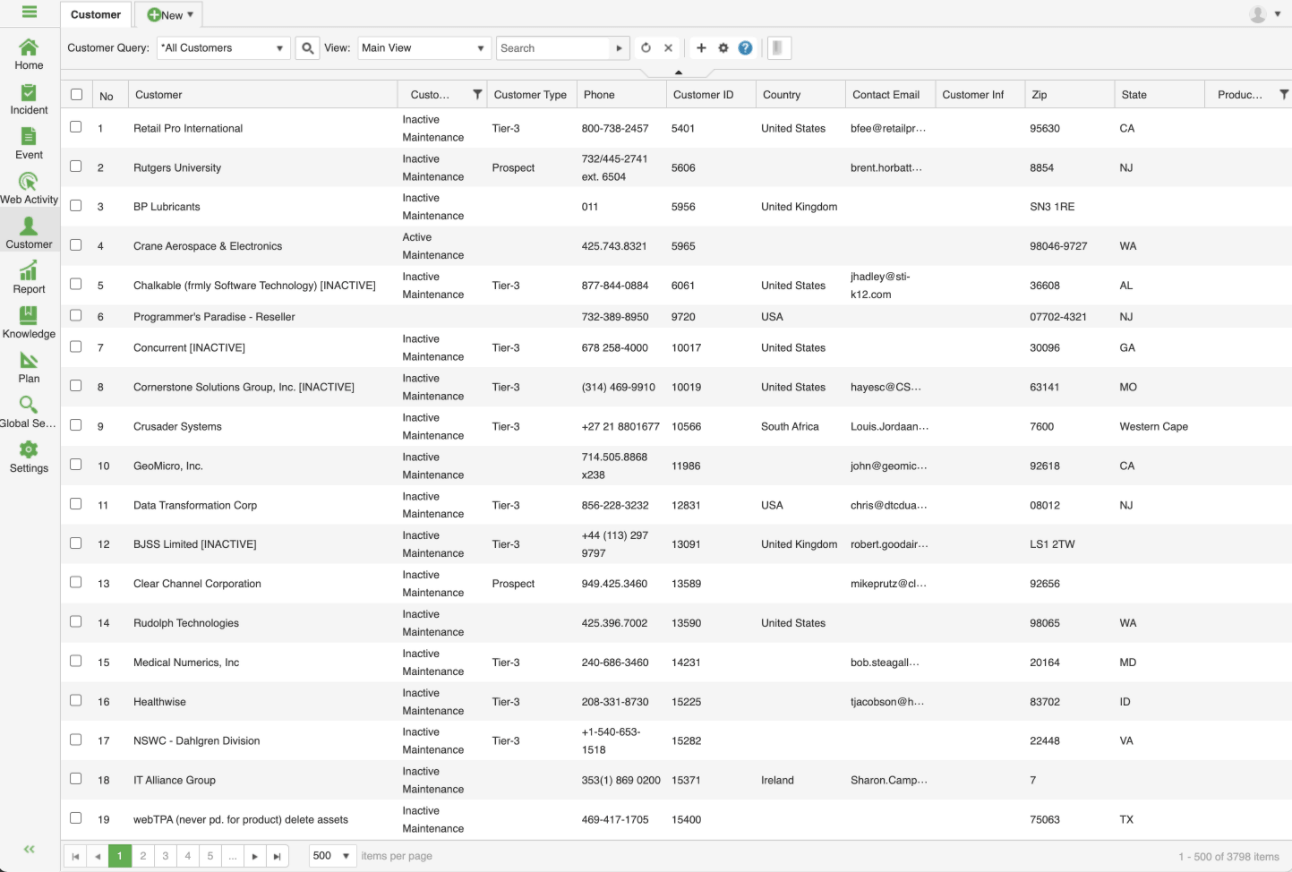Check the Programmer's Paradise - Reseller row
Image resolution: width=1292 pixels, height=872 pixels.
pyautogui.click(x=76, y=315)
